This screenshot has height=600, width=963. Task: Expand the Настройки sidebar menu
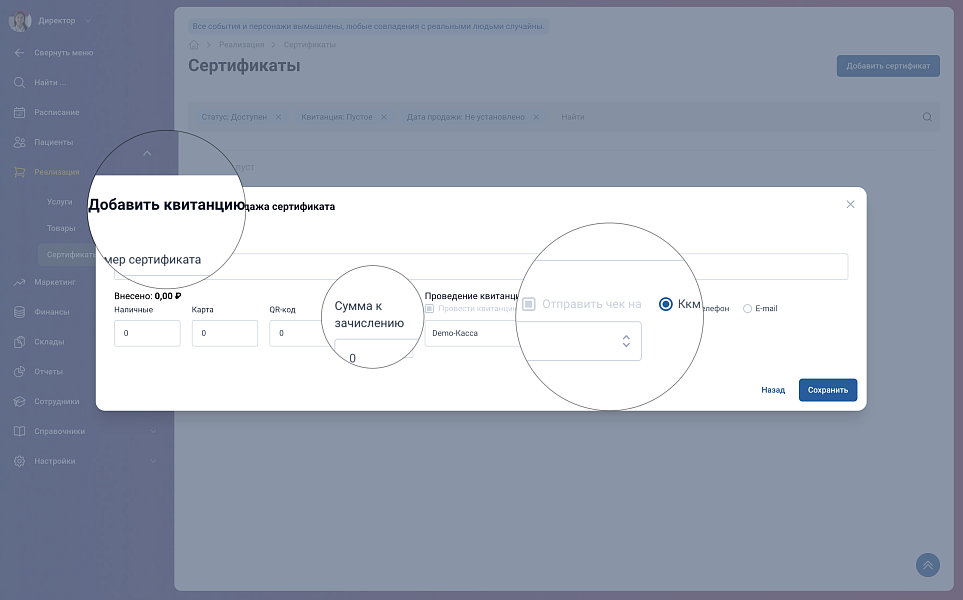[54, 462]
